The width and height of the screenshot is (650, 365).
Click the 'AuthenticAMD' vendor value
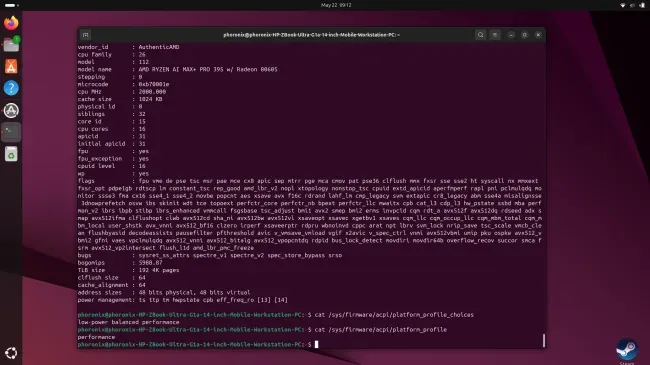click(x=159, y=47)
